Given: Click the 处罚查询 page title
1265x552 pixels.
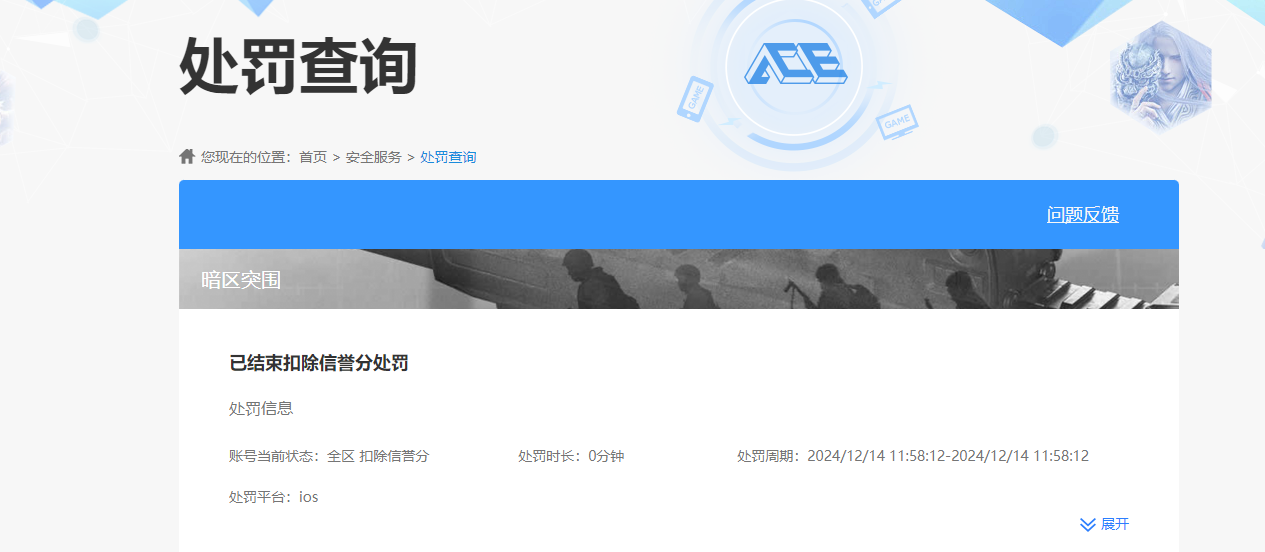Looking at the screenshot, I should click(x=298, y=66).
